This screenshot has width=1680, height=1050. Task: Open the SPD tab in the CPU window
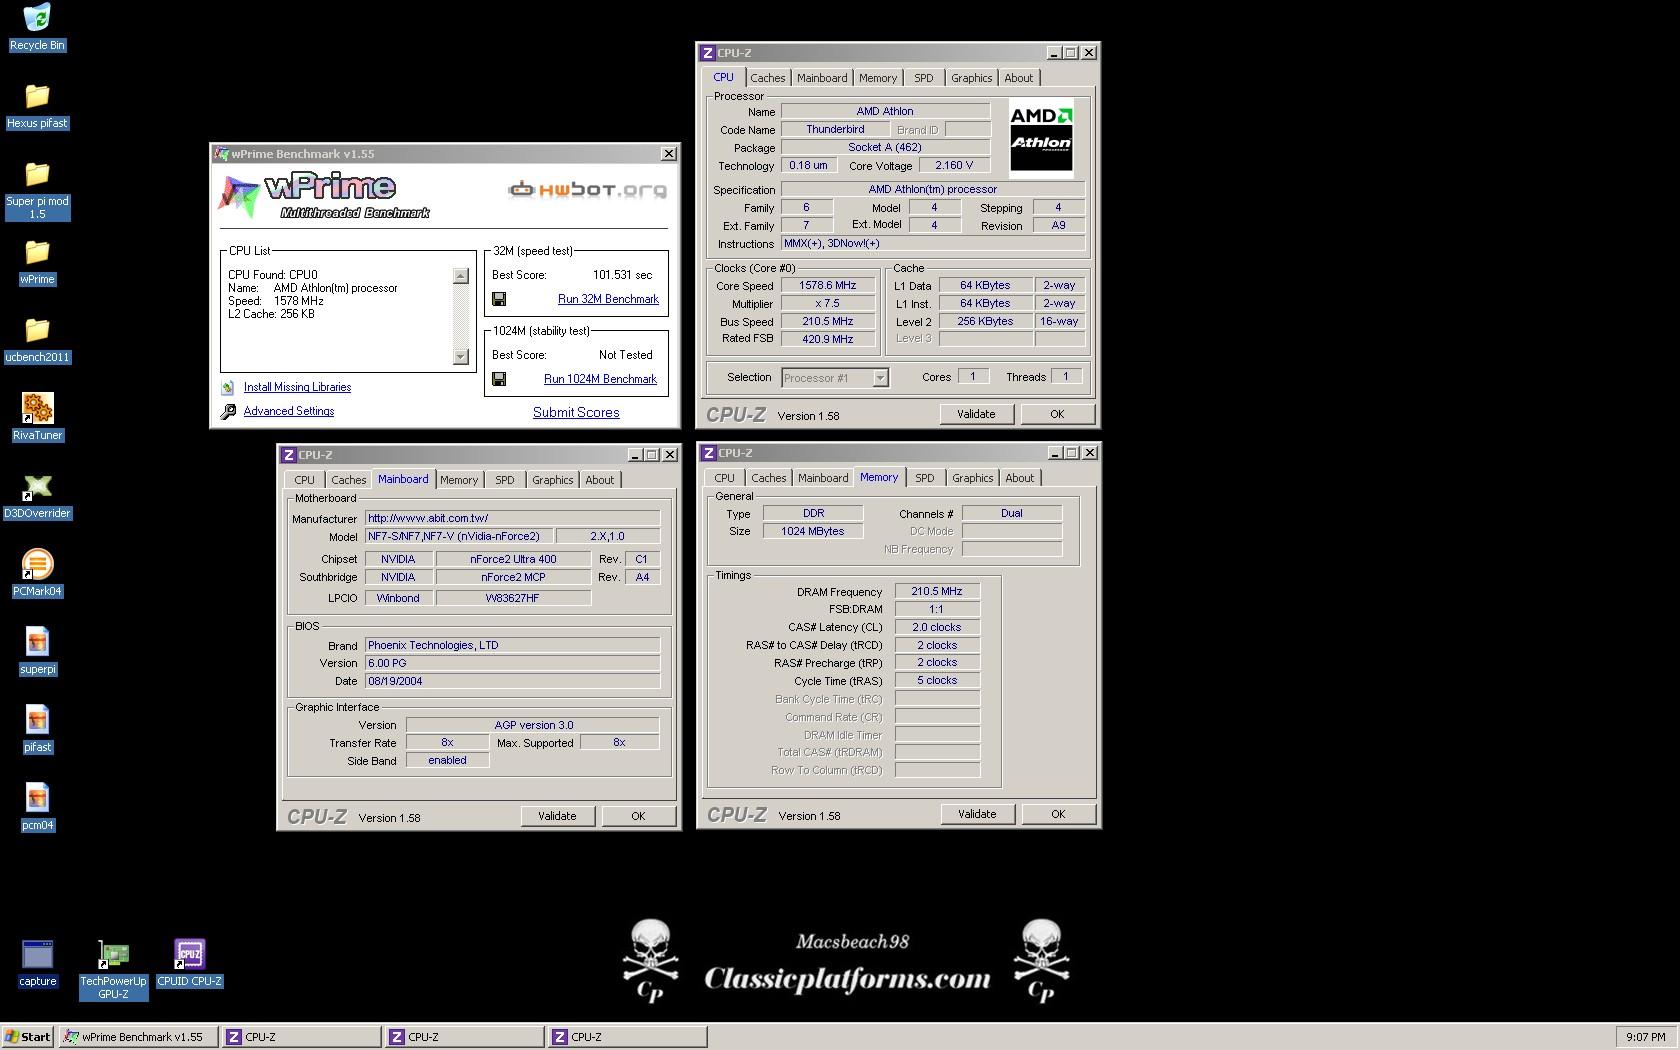[924, 78]
